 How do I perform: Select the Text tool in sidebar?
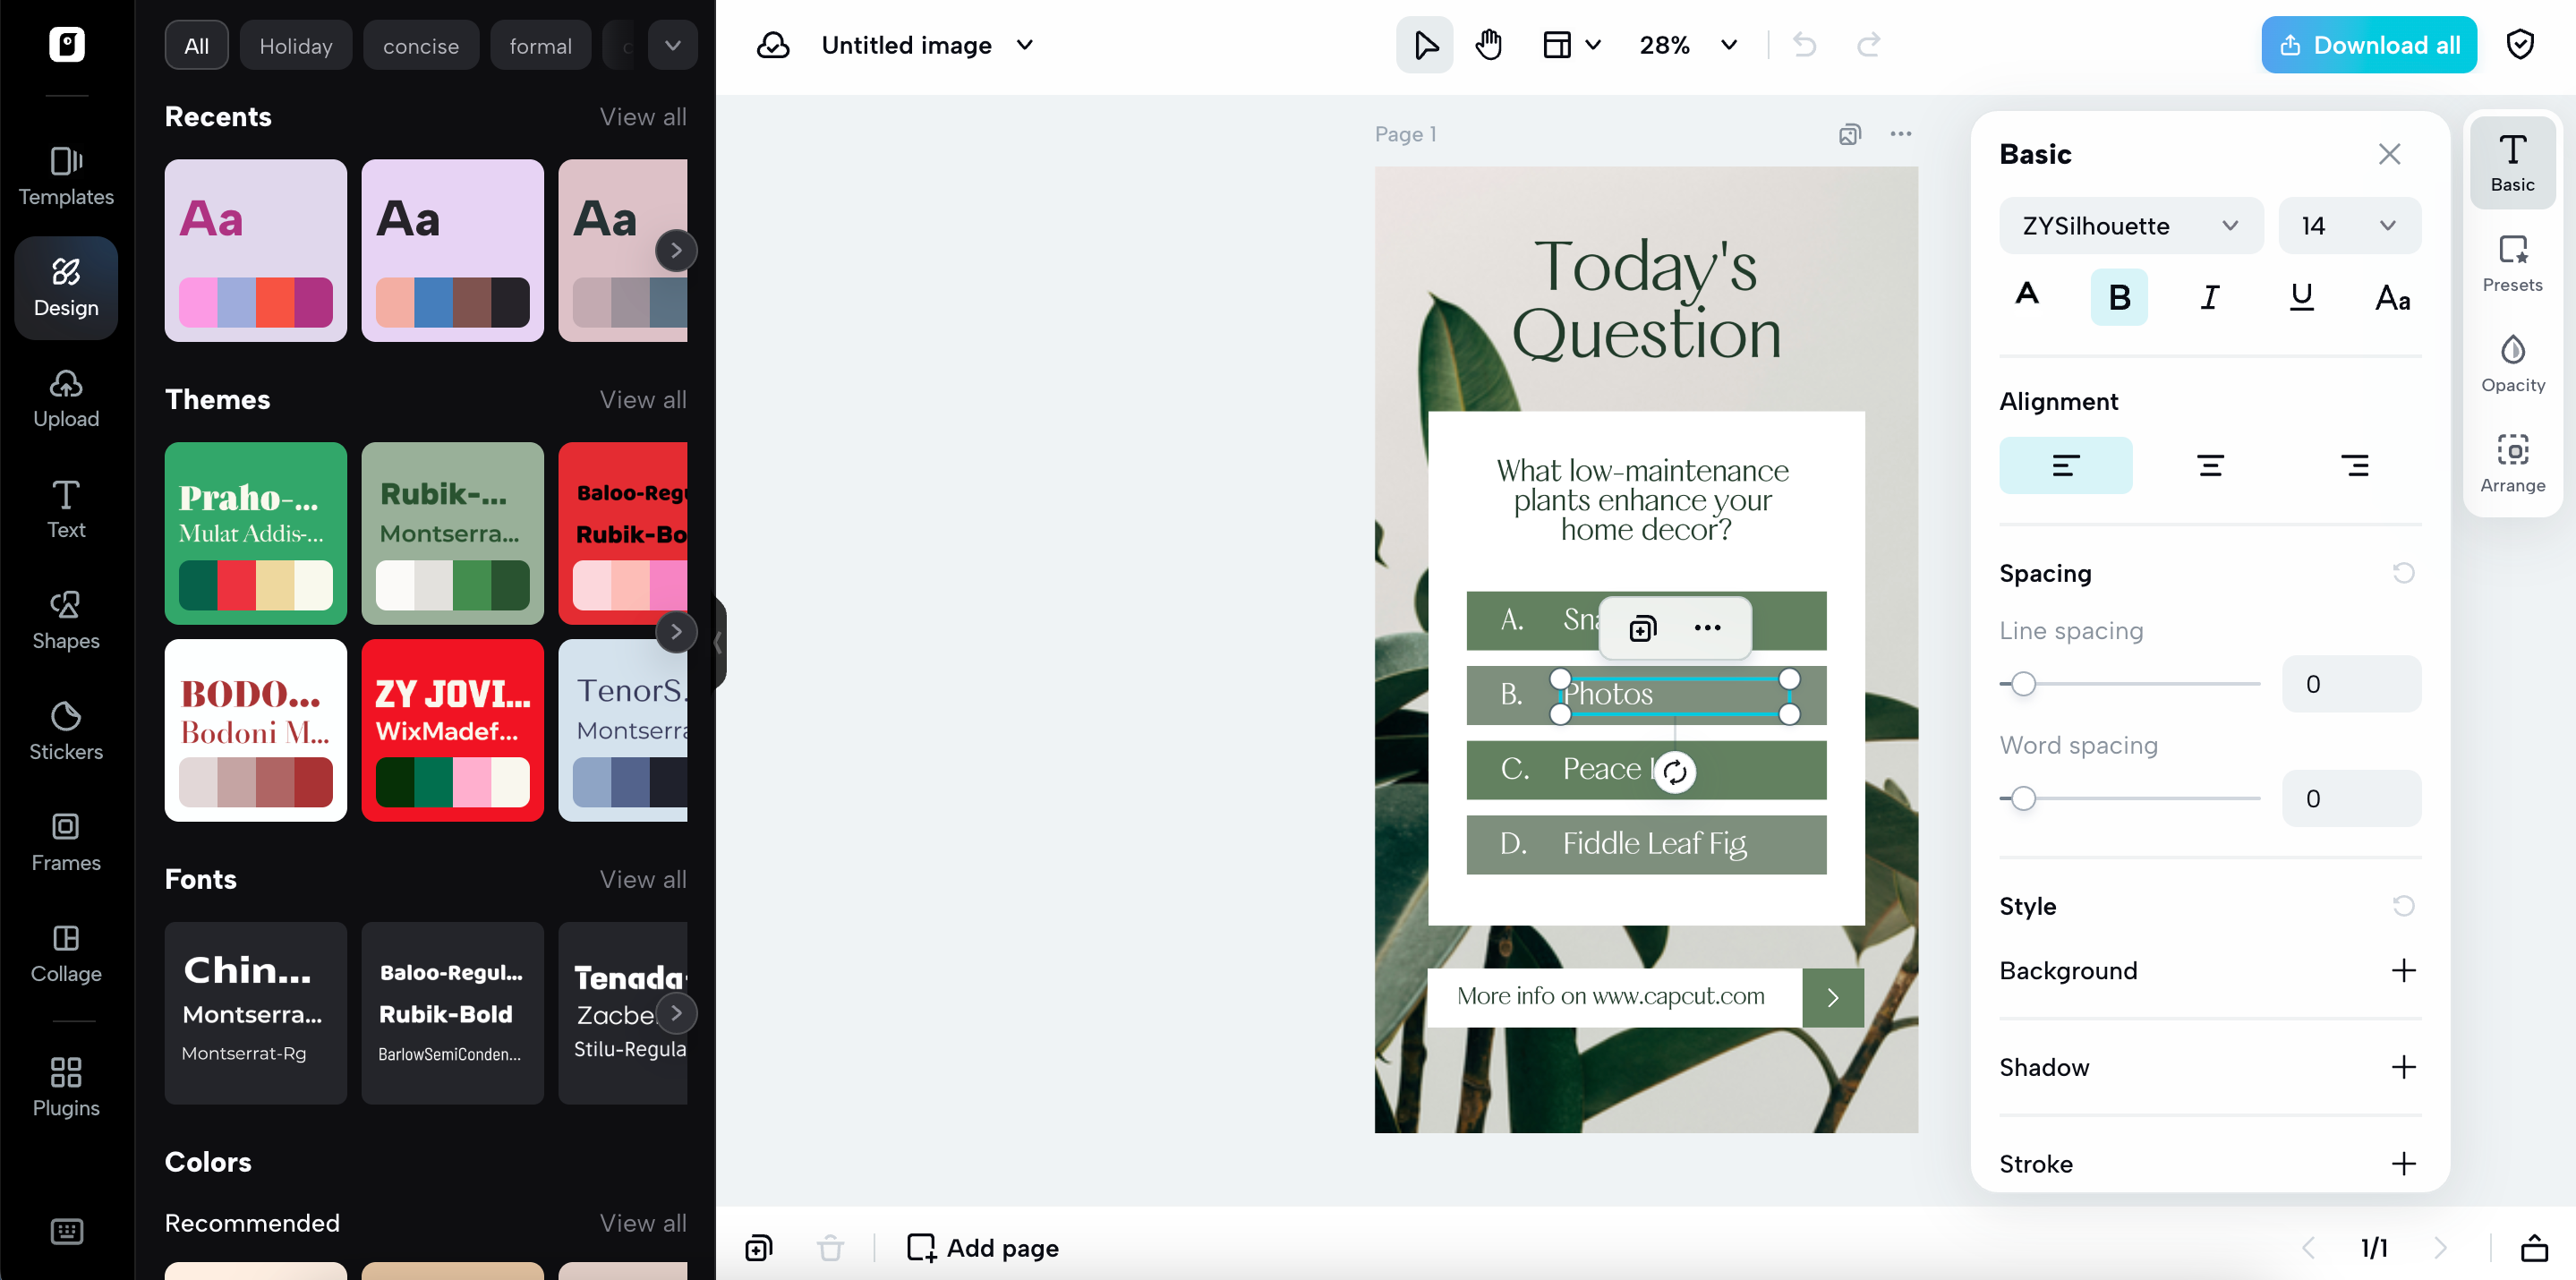[65, 508]
